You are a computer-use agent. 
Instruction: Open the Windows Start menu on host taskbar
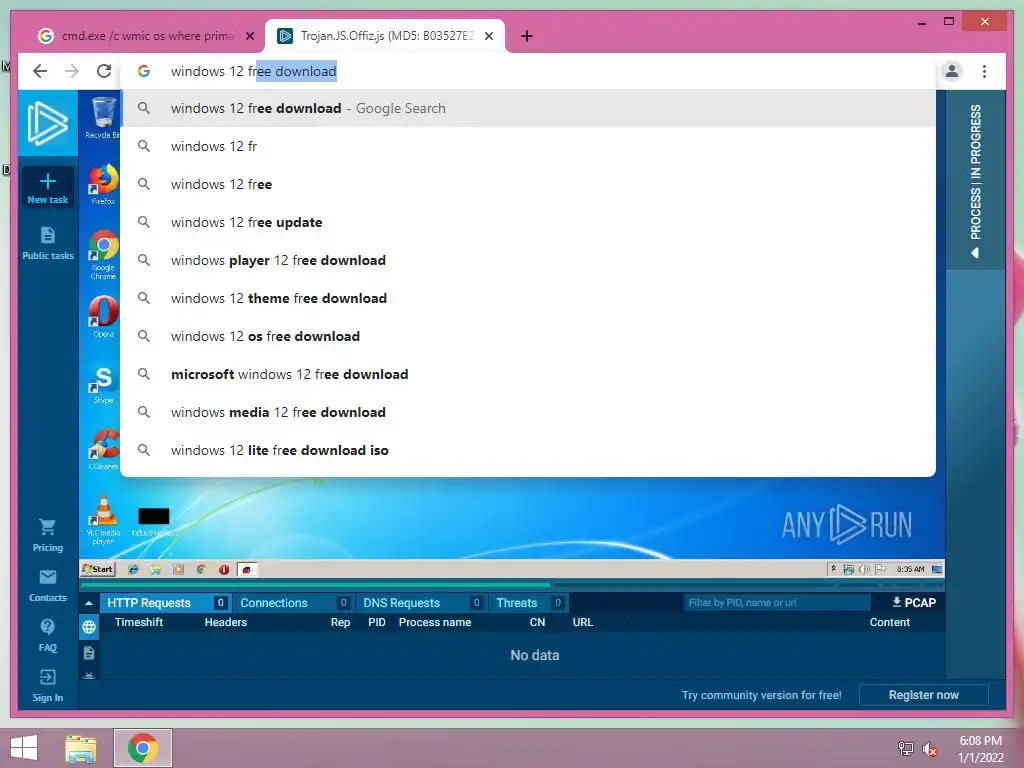tap(24, 748)
